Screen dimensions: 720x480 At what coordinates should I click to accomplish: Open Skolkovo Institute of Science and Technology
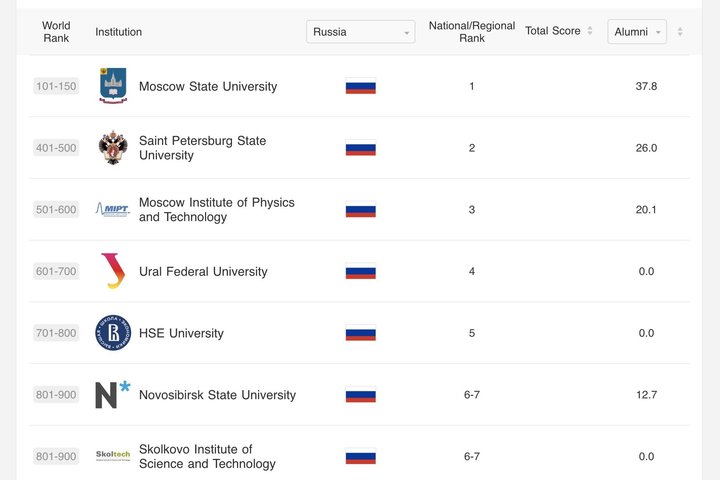coord(207,457)
